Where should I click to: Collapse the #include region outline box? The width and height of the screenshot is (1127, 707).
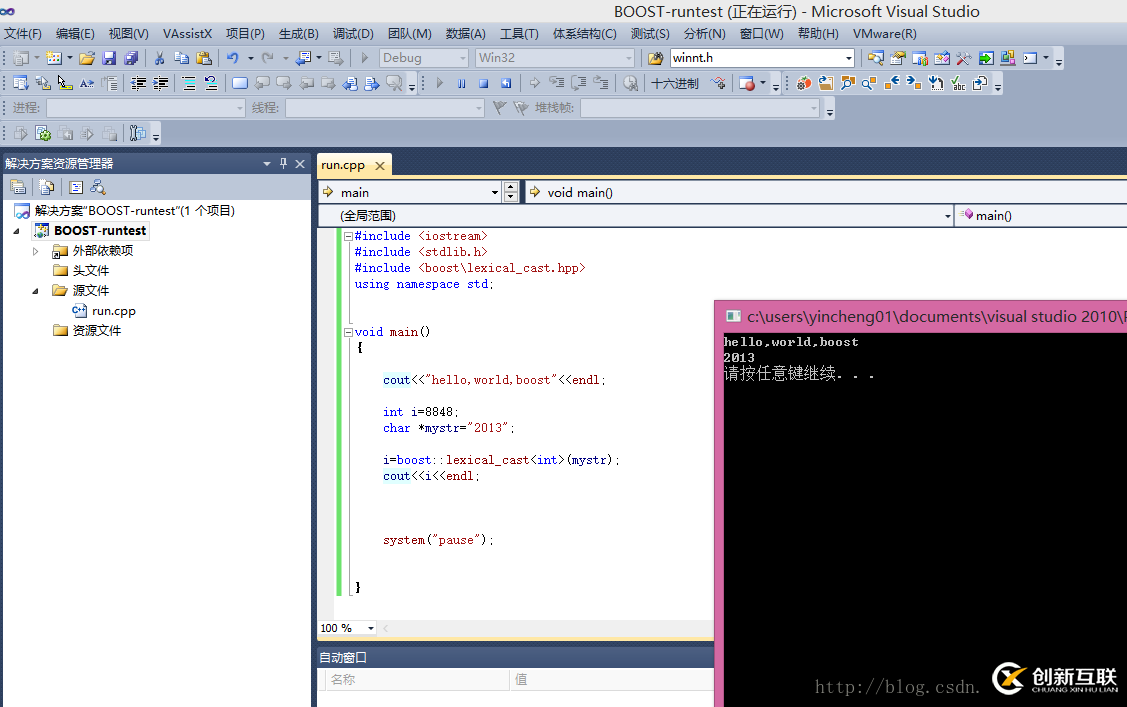point(347,236)
